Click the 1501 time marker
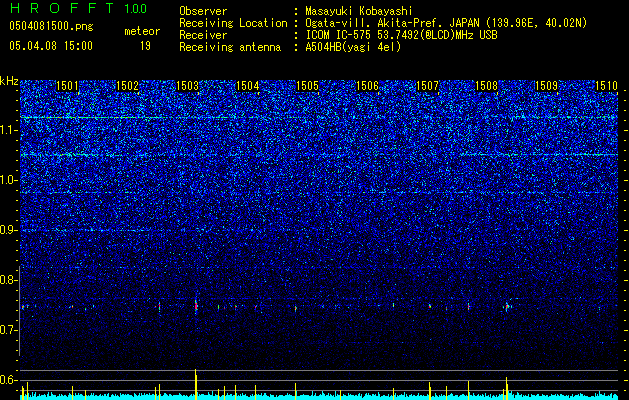 click(x=67, y=86)
